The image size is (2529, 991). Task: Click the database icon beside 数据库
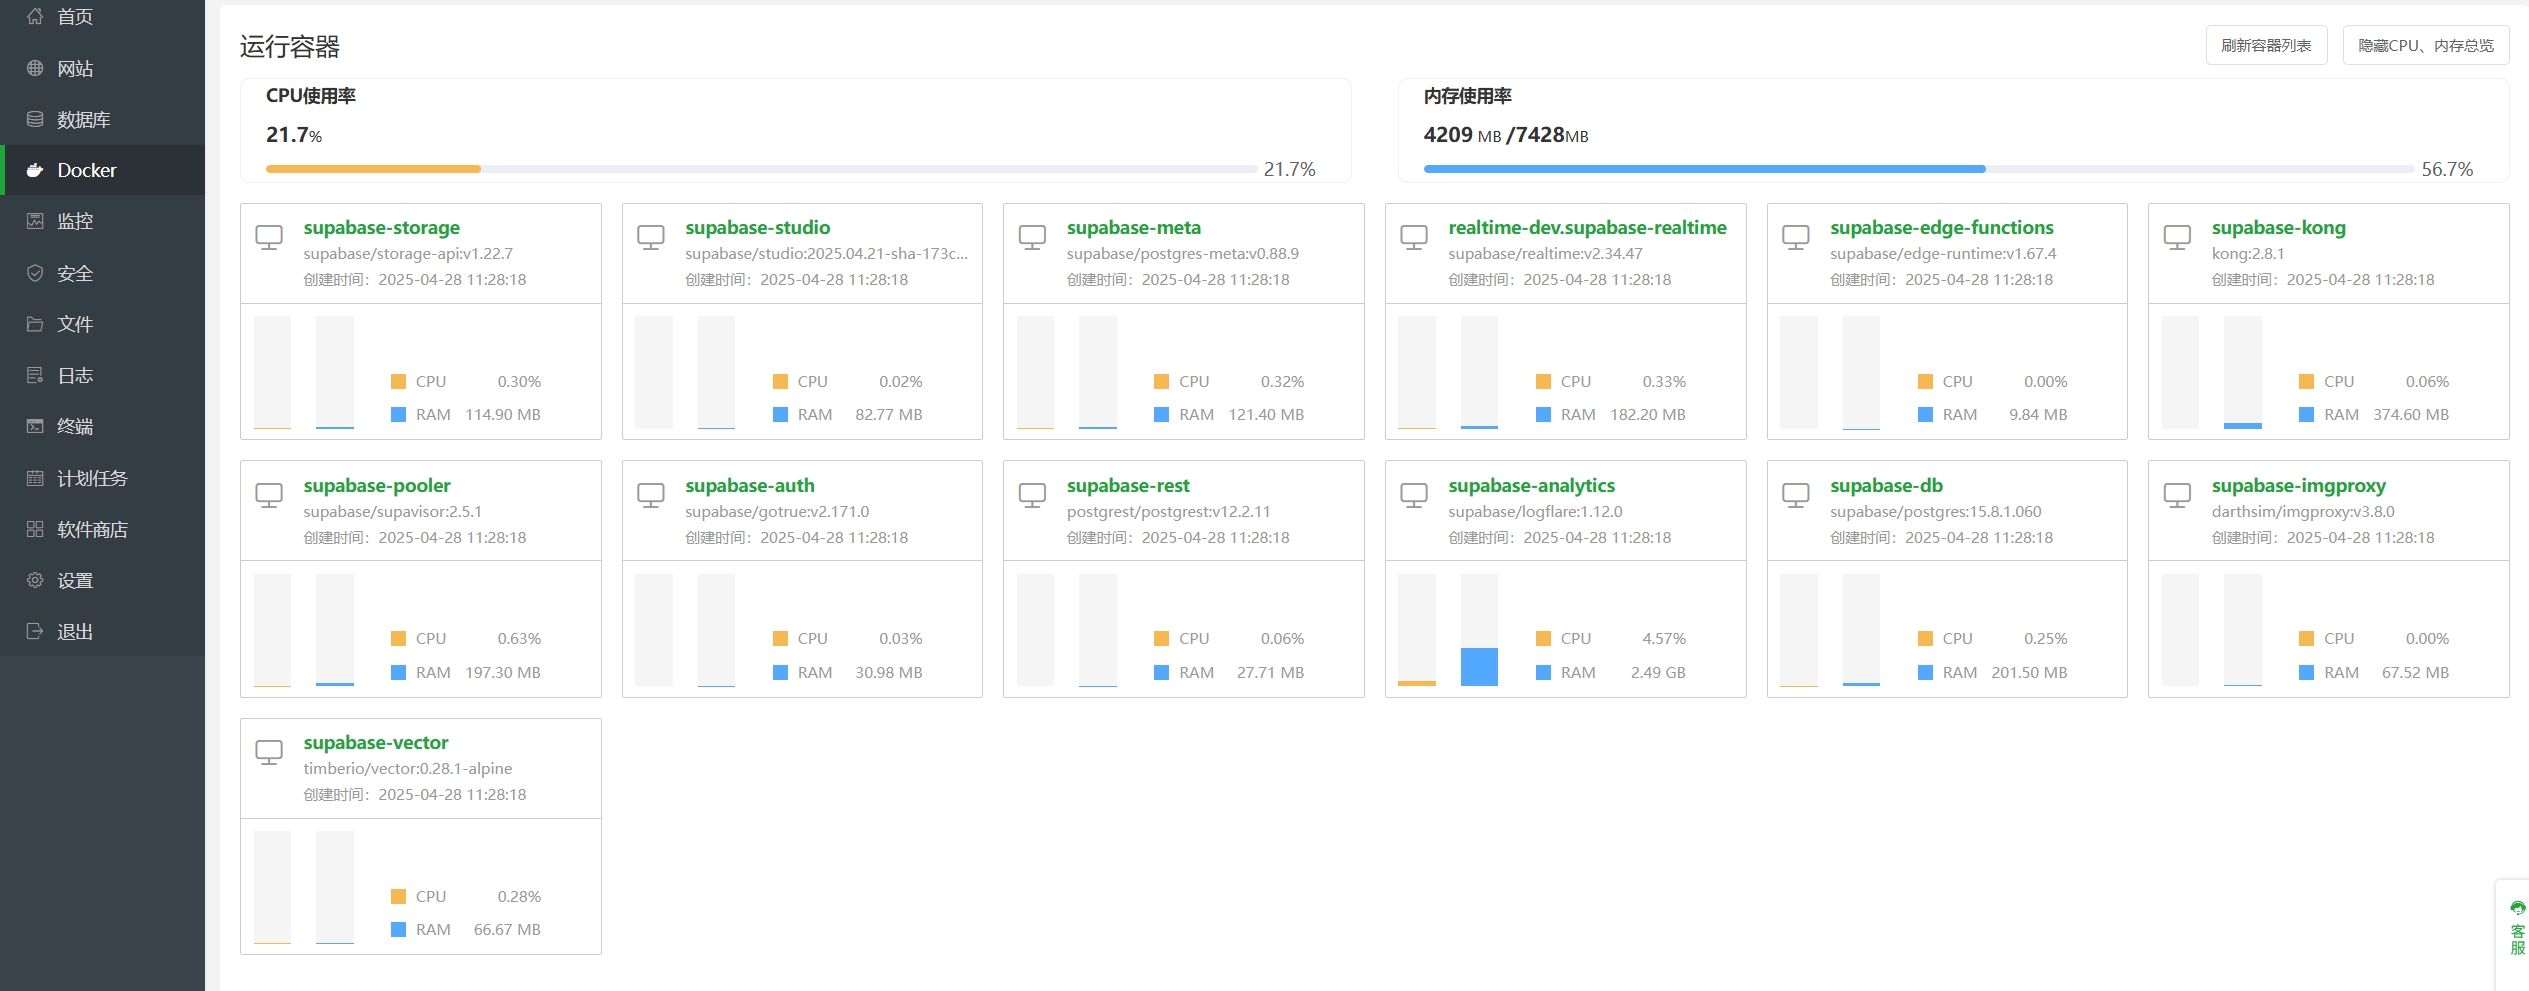(35, 119)
